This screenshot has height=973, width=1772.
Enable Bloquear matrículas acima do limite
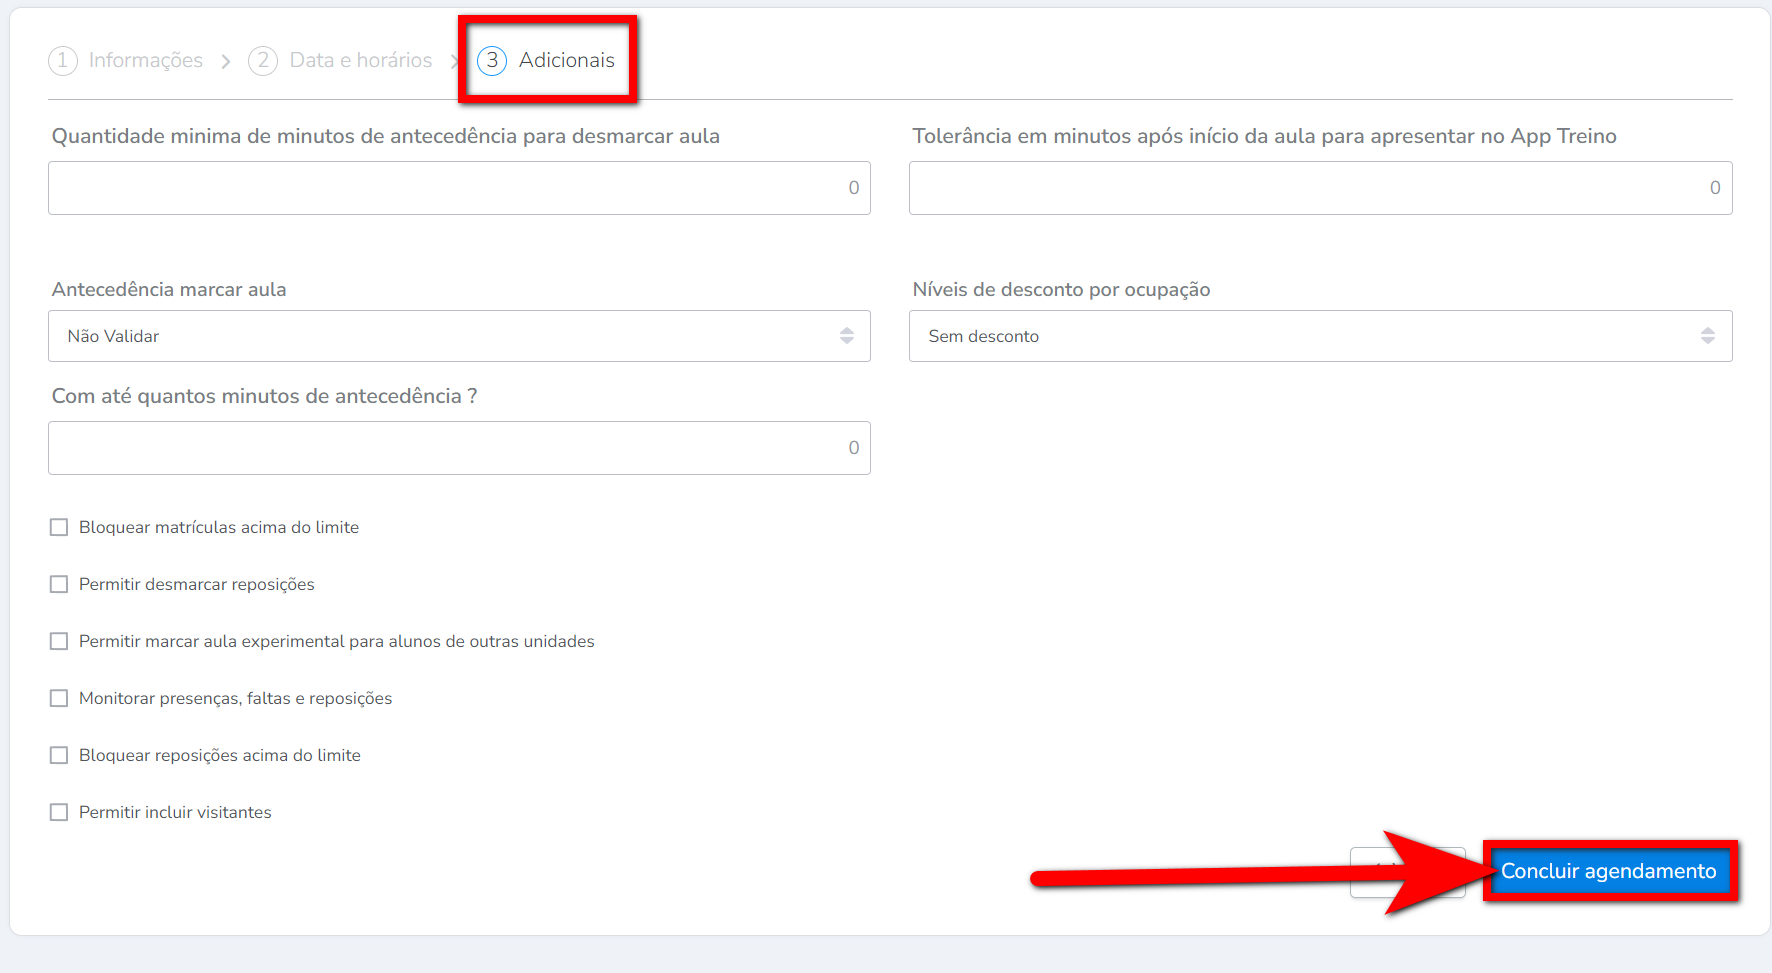click(59, 527)
